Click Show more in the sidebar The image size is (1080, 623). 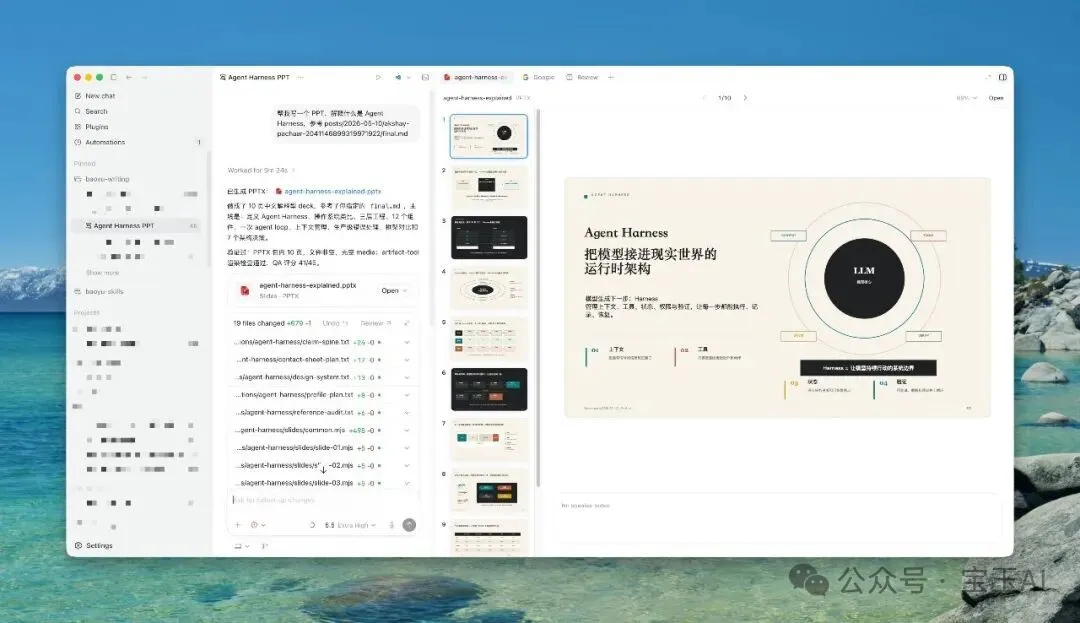click(103, 273)
